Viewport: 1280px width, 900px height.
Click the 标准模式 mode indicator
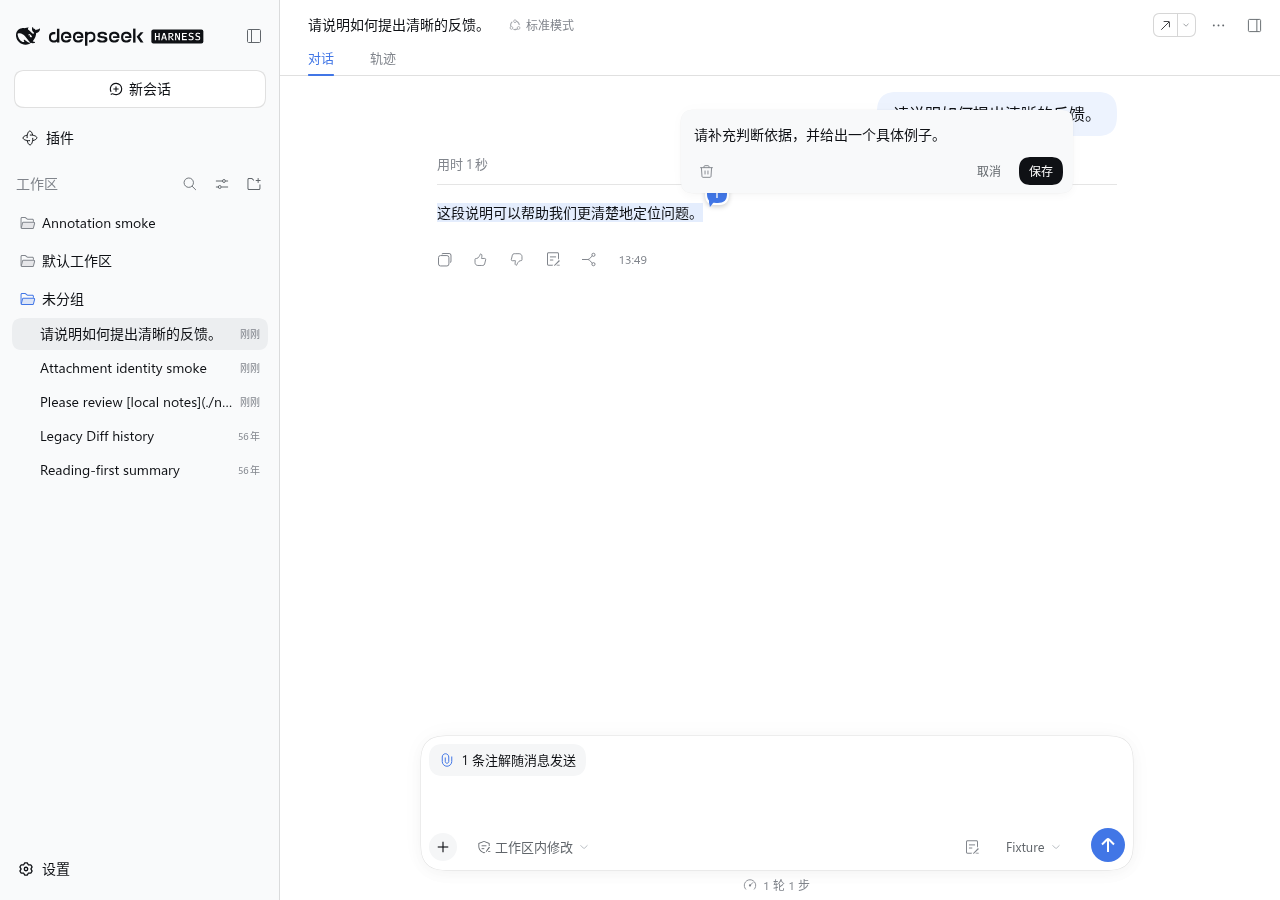point(541,25)
